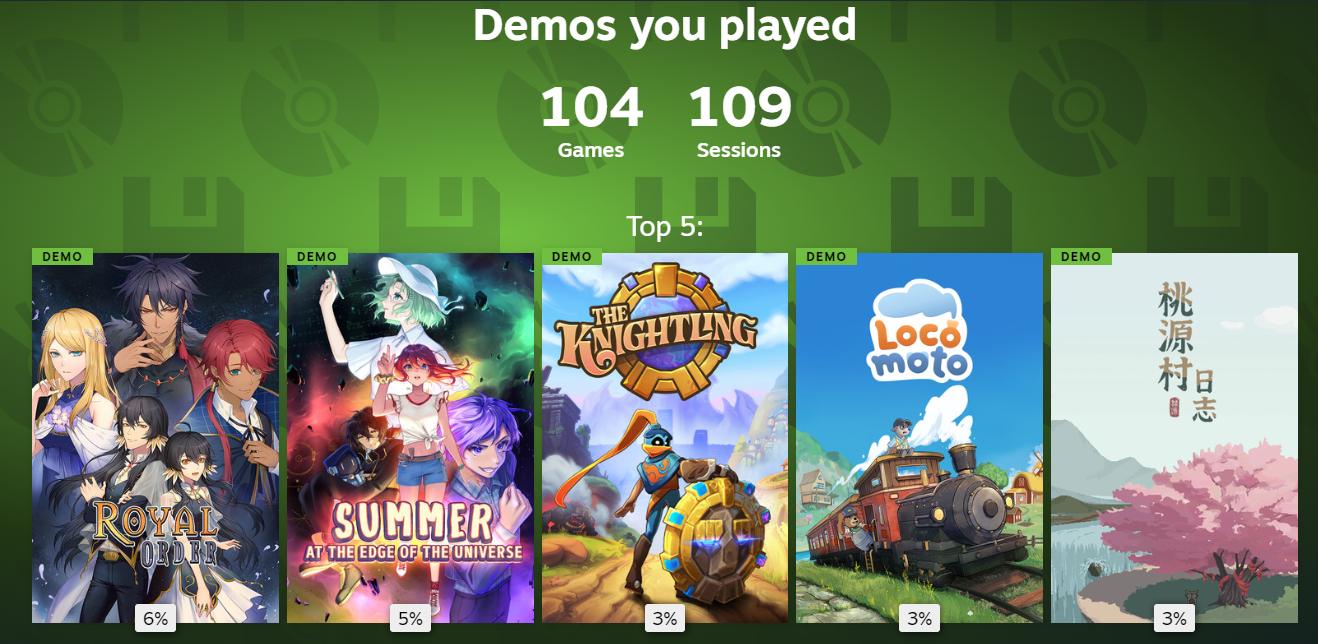The width and height of the screenshot is (1318, 644).
Task: Click the 3% badge under Locomoto
Action: (x=919, y=619)
